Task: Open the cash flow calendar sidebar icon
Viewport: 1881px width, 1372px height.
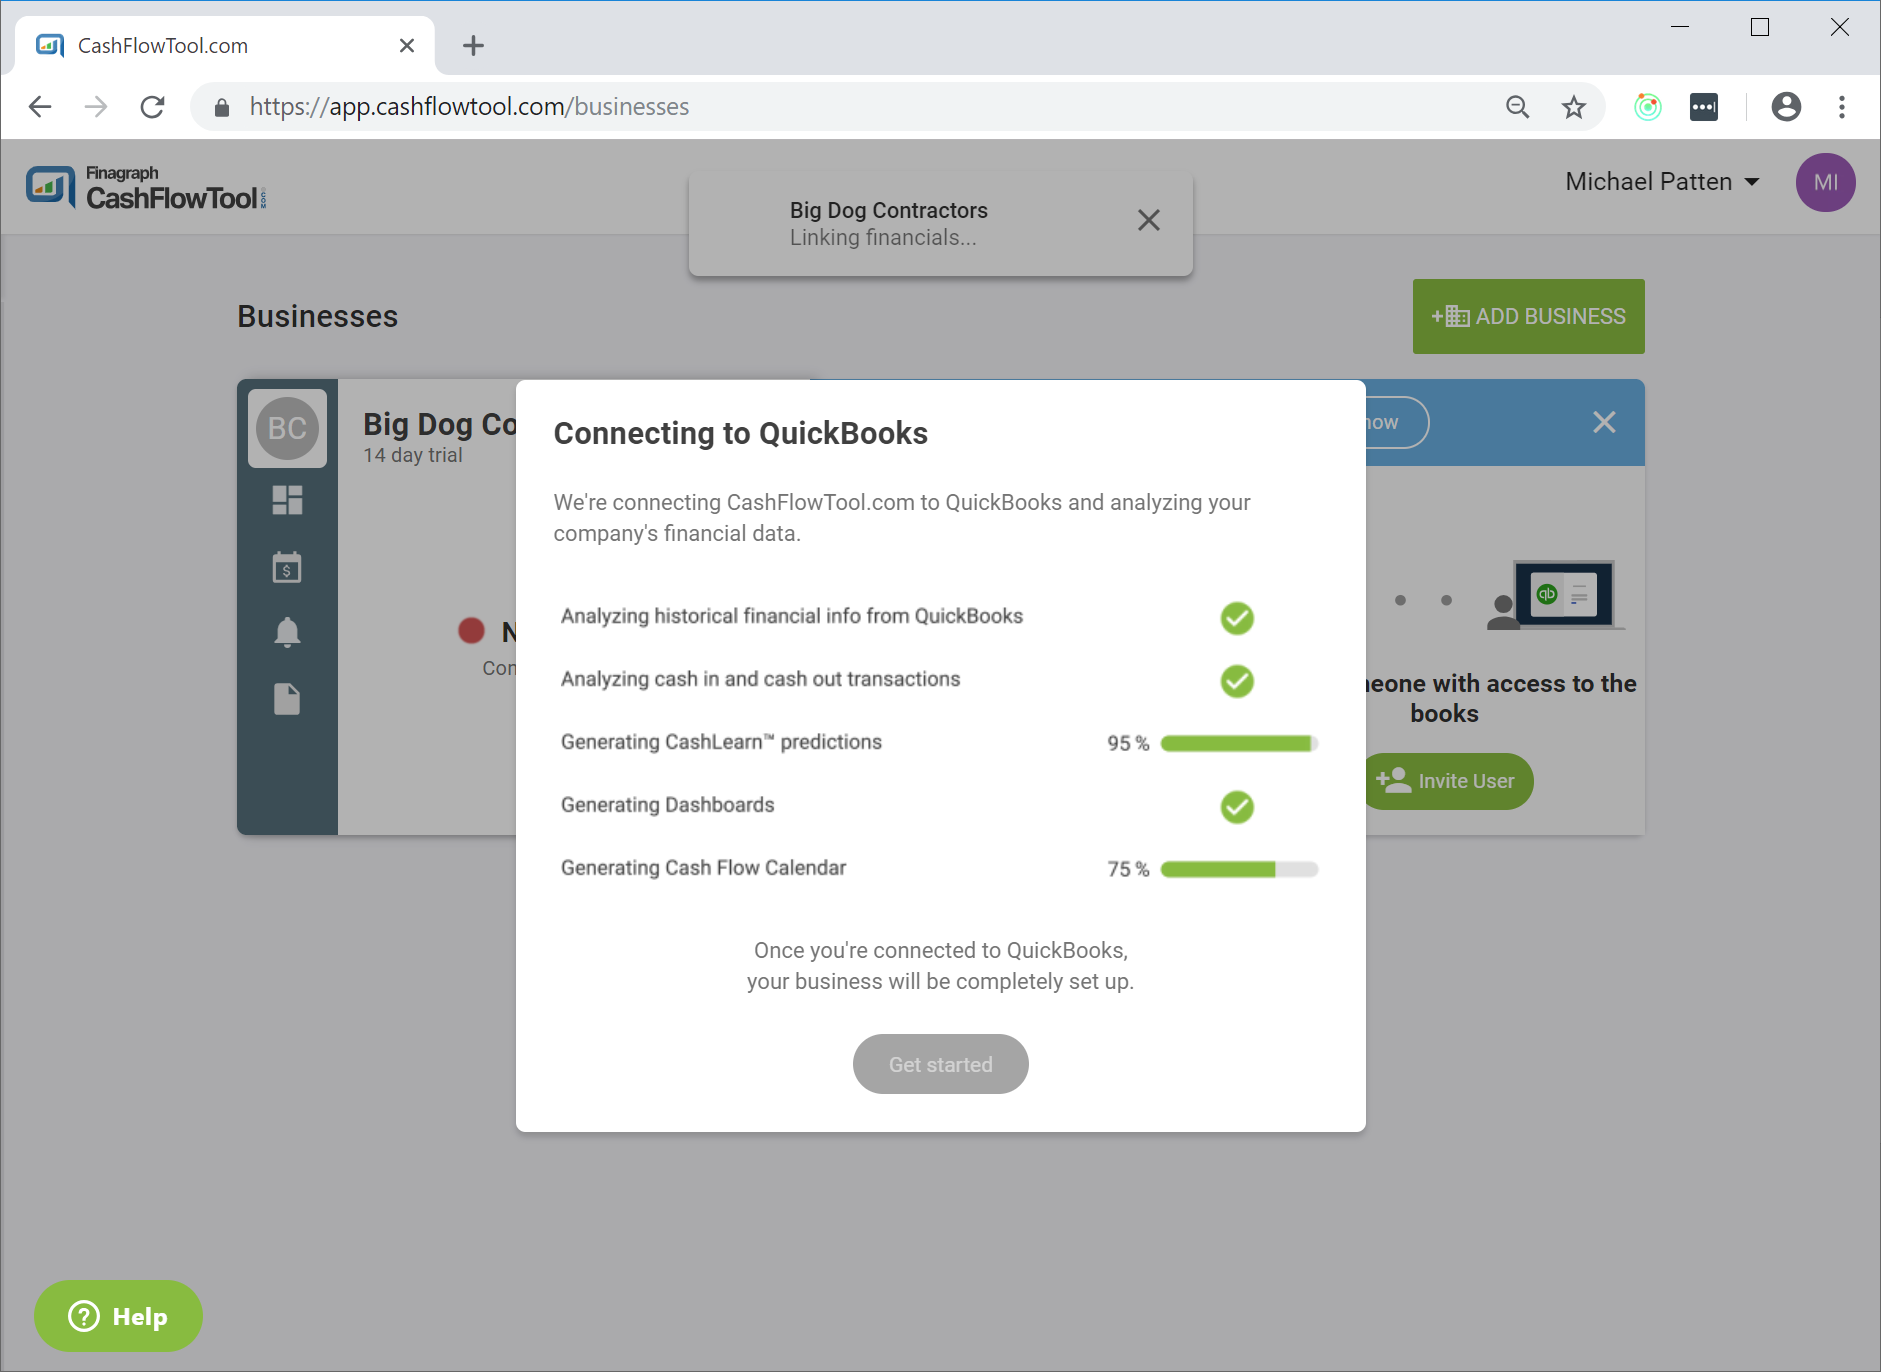Action: click(x=287, y=567)
